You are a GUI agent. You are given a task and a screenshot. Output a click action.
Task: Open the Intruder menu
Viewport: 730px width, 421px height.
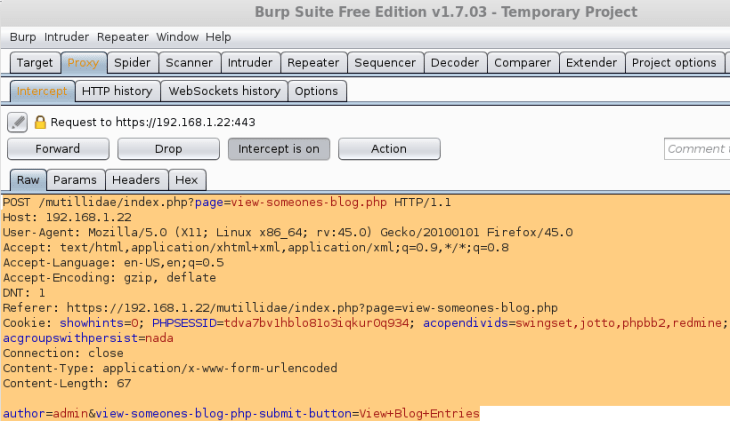point(66,37)
